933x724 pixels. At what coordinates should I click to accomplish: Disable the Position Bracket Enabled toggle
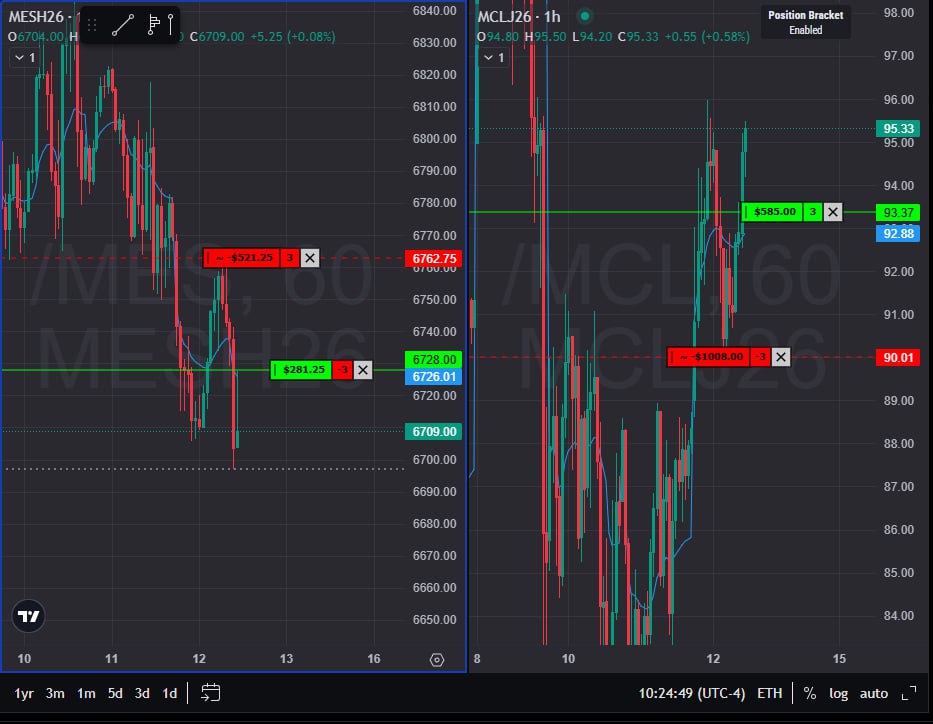805,22
